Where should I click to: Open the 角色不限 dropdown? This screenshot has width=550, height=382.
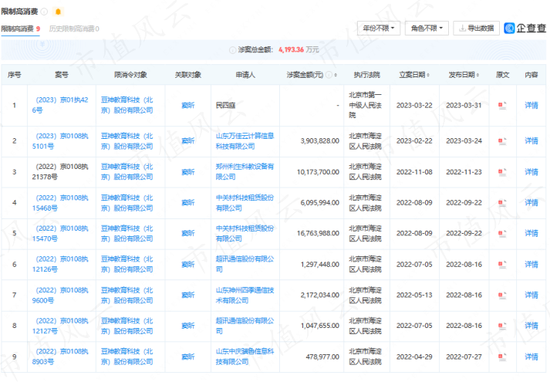click(x=427, y=28)
